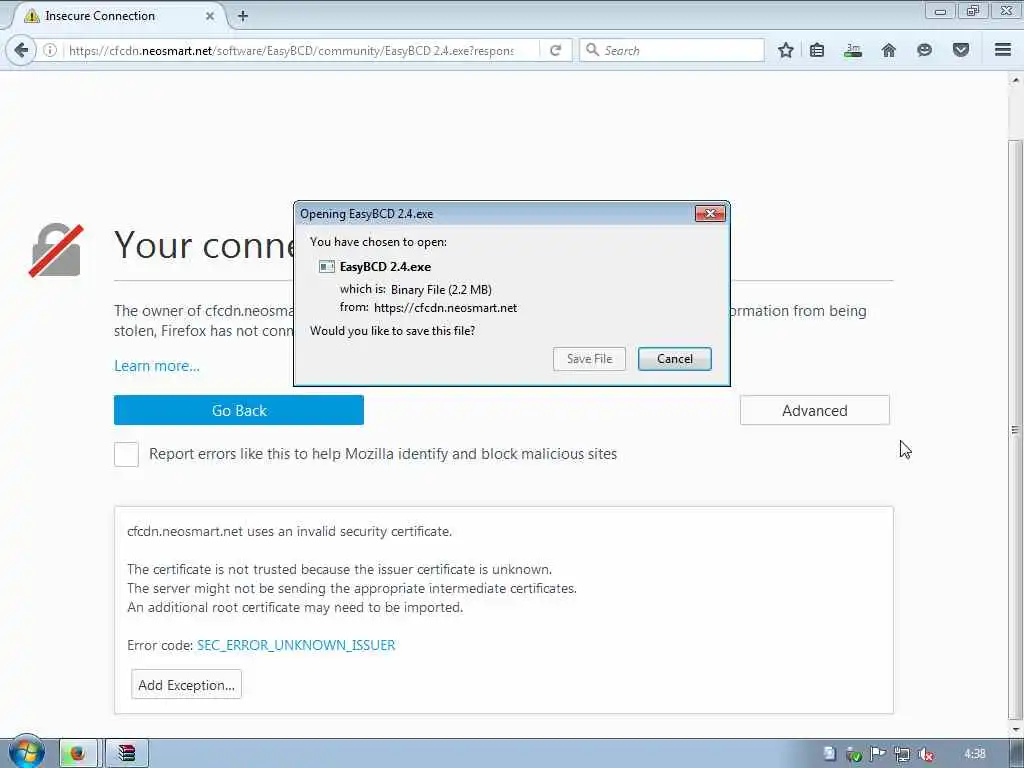Close the Opening EasyBCD dialog
1024x768 pixels.
(x=710, y=214)
